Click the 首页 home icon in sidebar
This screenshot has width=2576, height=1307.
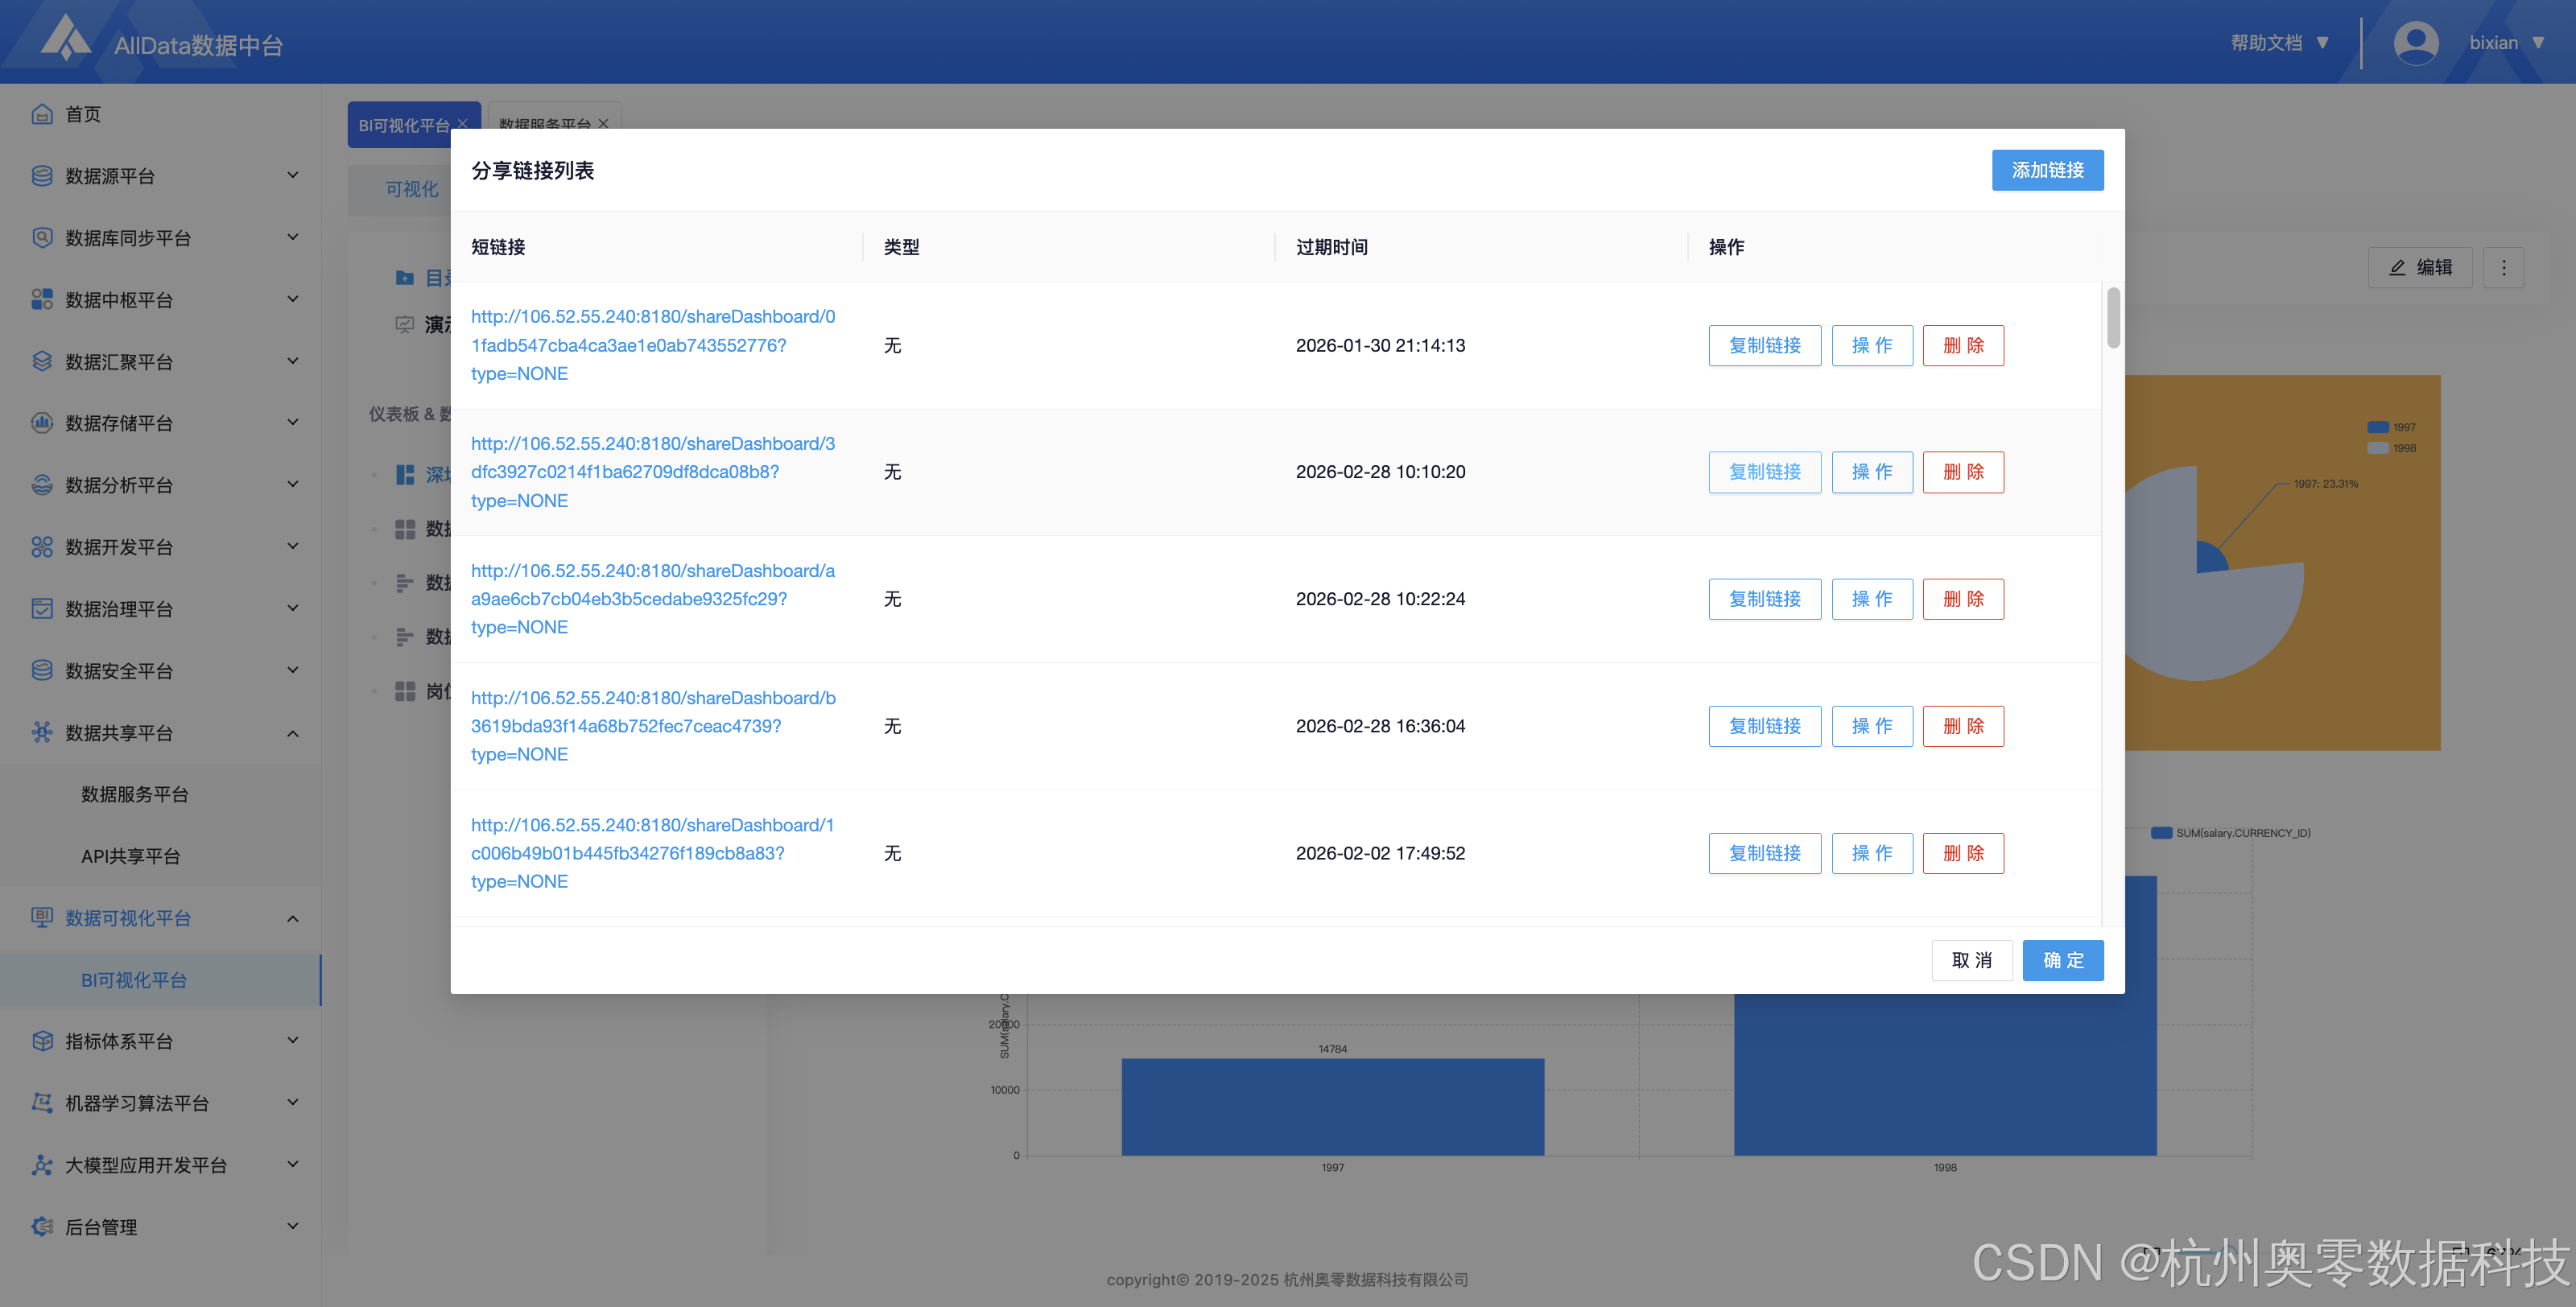point(41,114)
